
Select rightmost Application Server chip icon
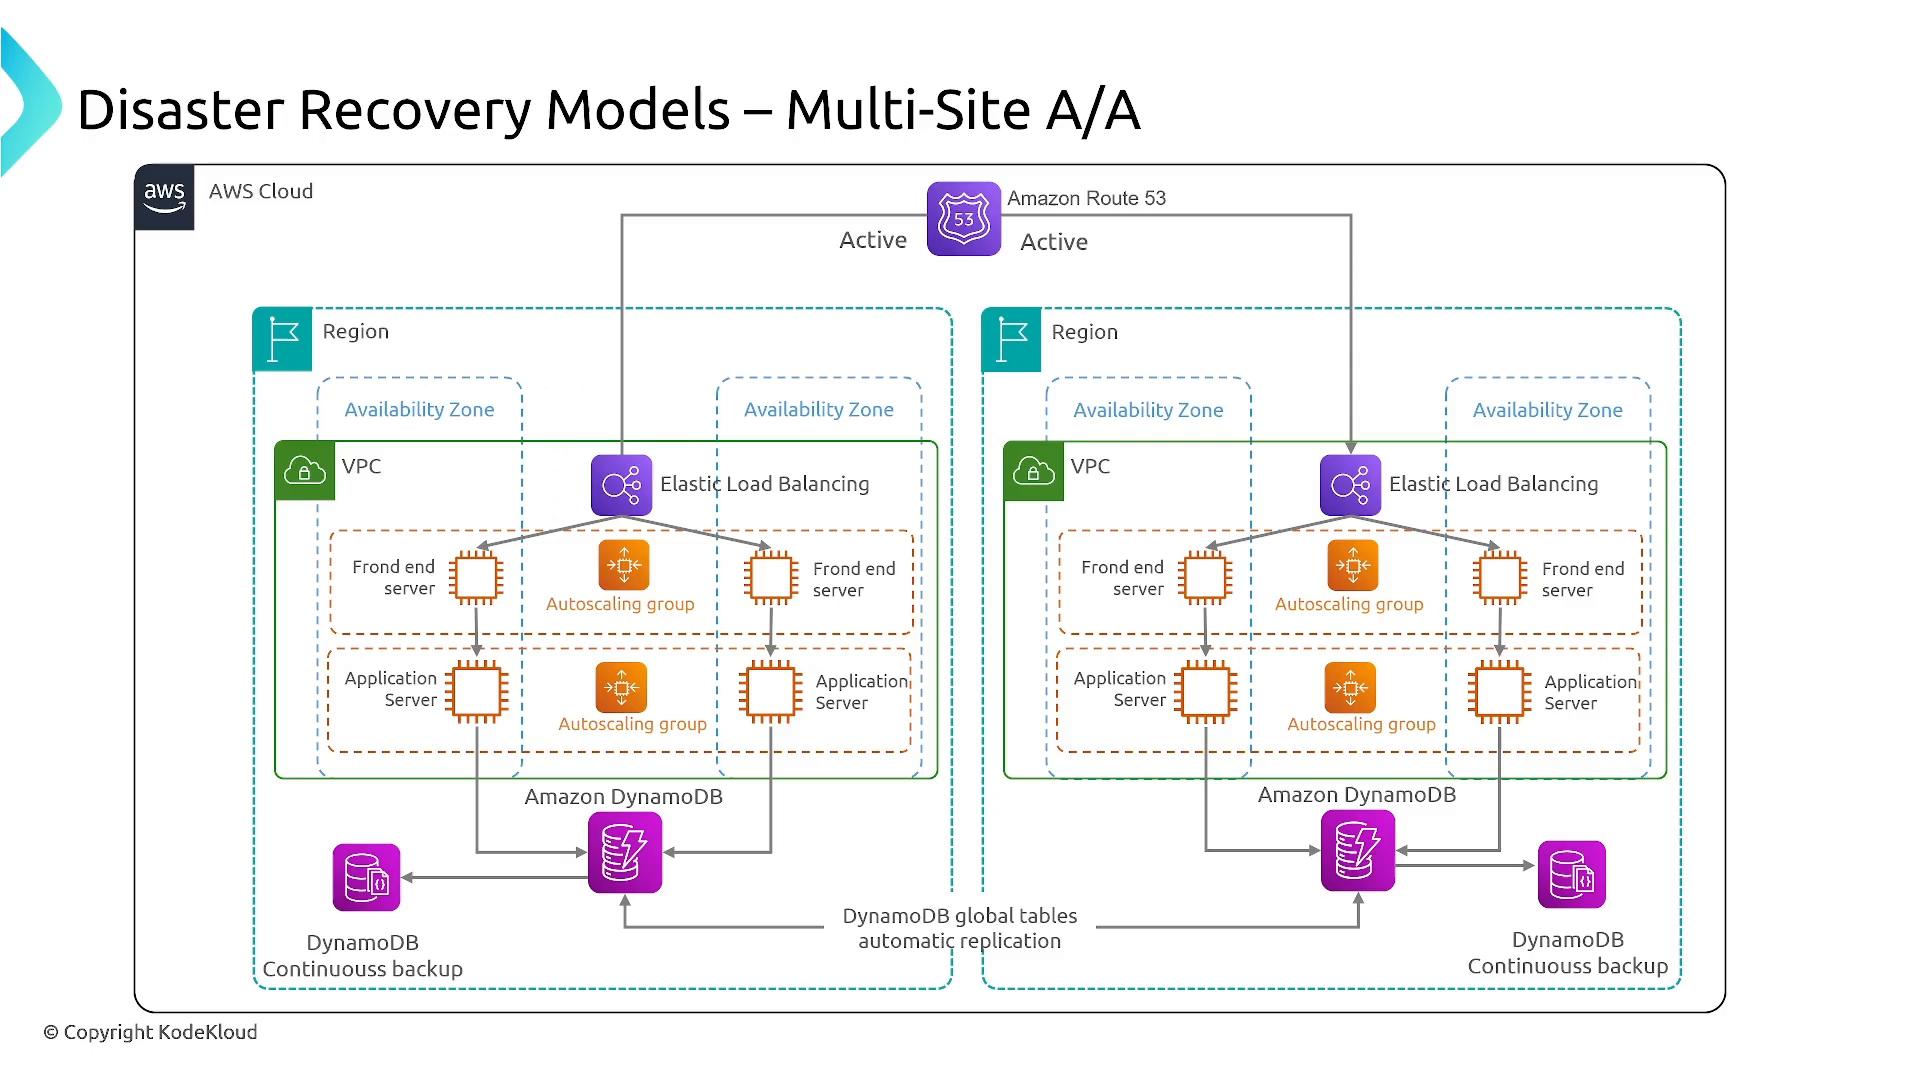pyautogui.click(x=1499, y=691)
